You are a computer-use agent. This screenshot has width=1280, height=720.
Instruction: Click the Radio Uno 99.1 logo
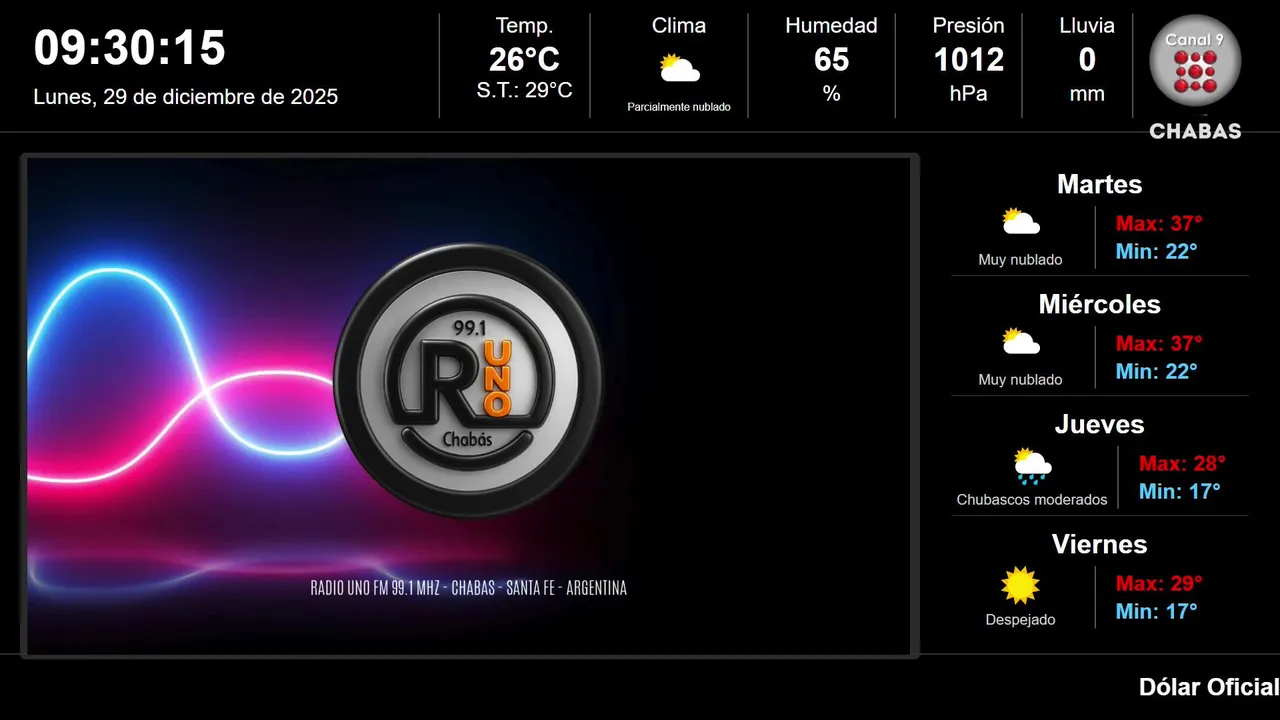(468, 380)
